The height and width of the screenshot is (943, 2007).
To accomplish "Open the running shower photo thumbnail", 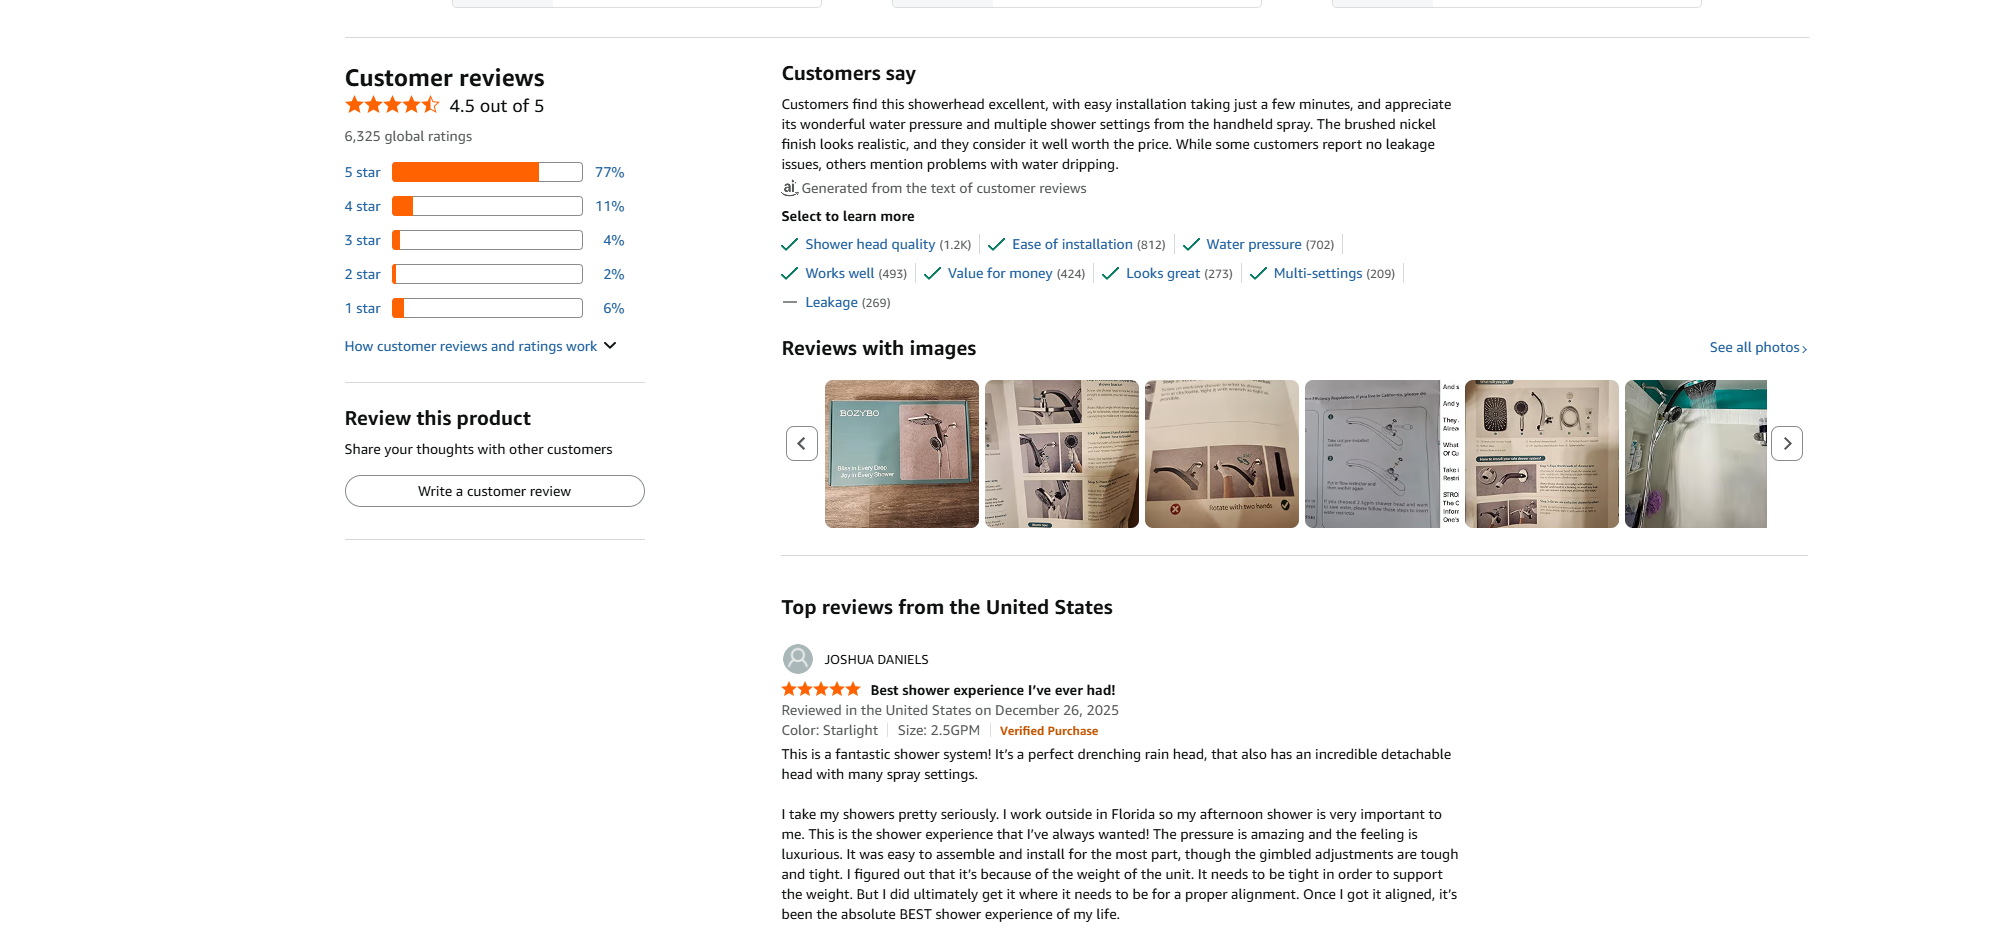I will click(x=1695, y=453).
